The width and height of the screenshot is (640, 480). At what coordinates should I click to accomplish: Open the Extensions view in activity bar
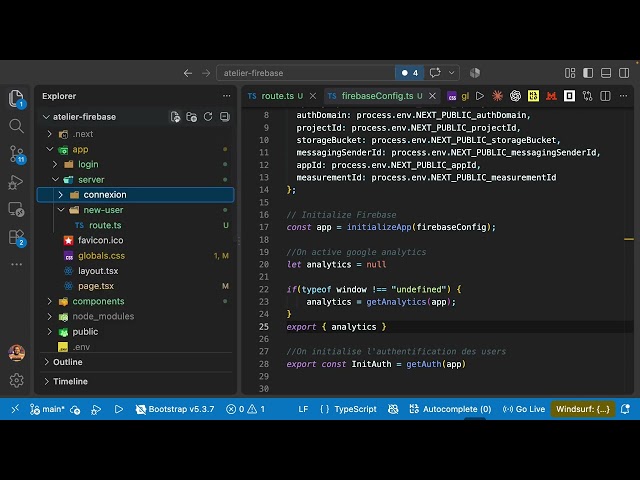click(17, 238)
